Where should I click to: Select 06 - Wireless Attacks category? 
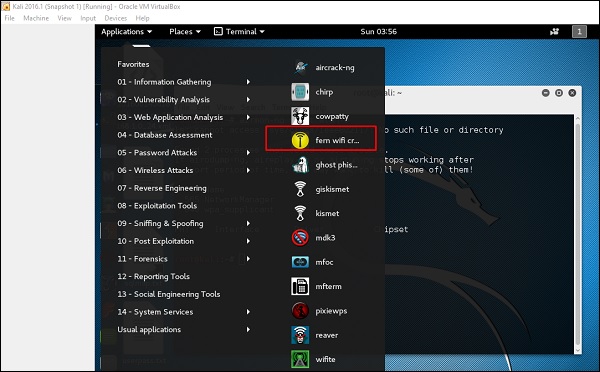[x=155, y=170]
